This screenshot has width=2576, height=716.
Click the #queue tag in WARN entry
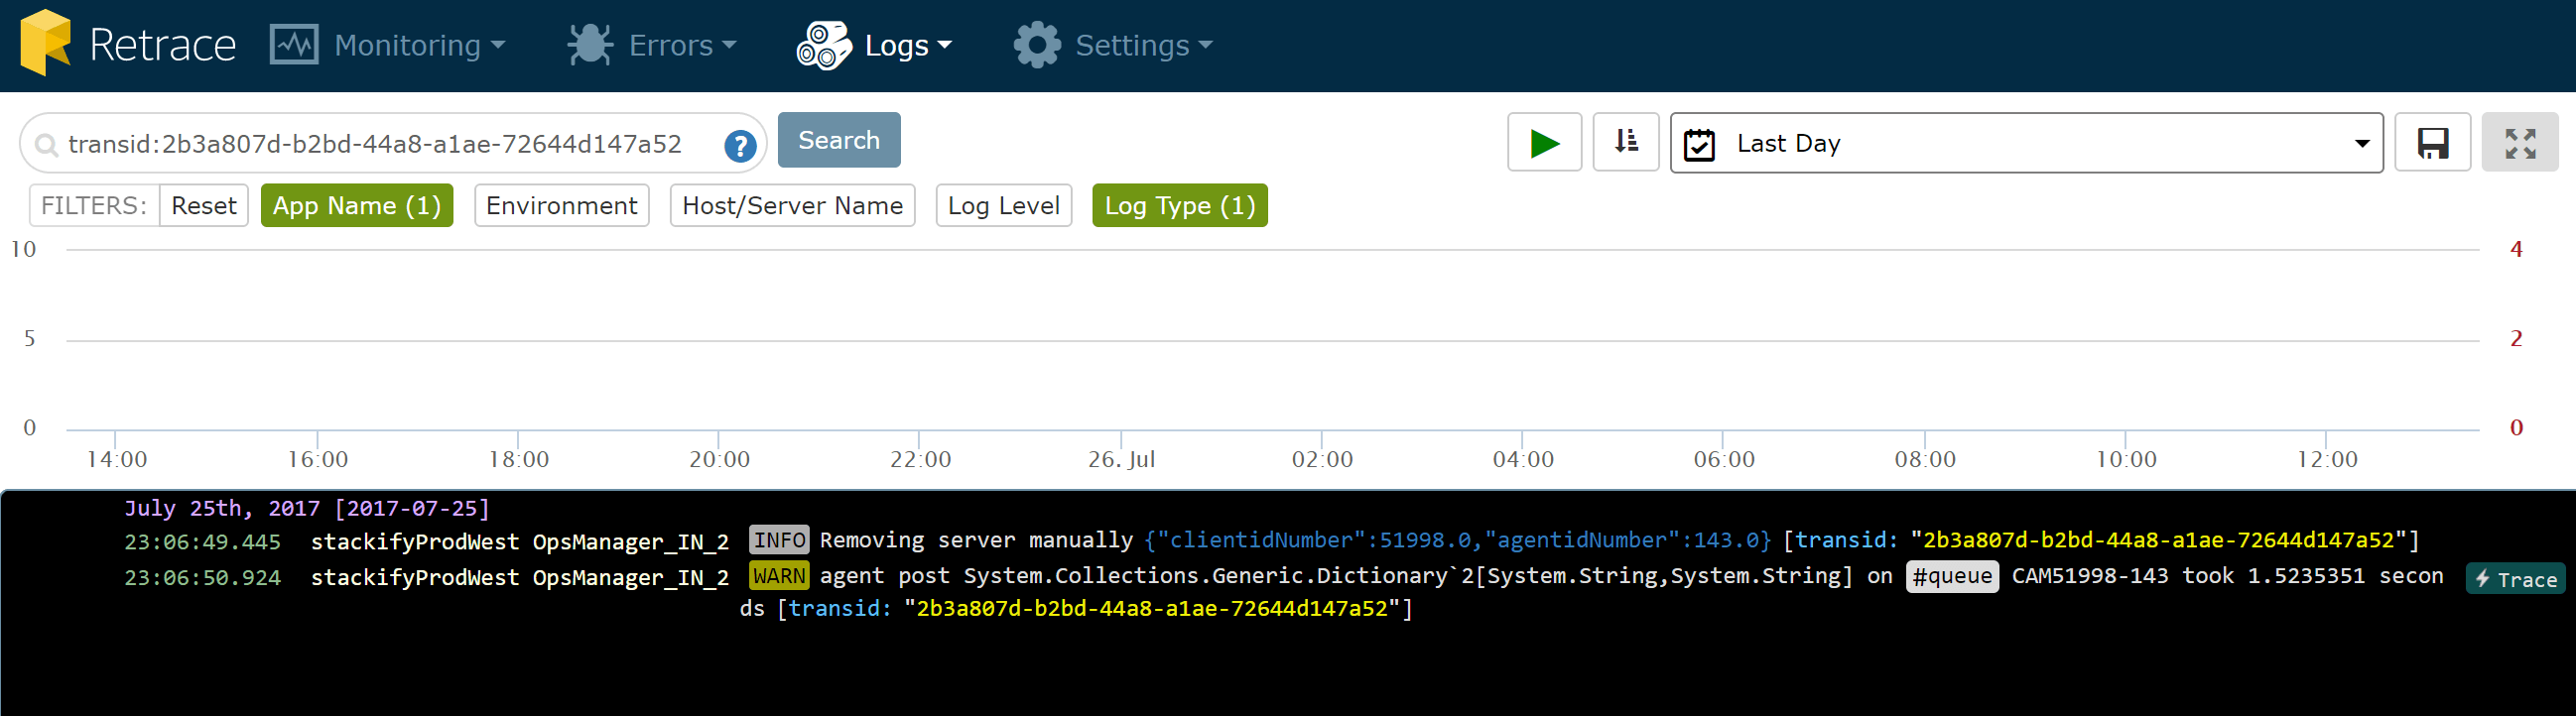coord(1952,576)
